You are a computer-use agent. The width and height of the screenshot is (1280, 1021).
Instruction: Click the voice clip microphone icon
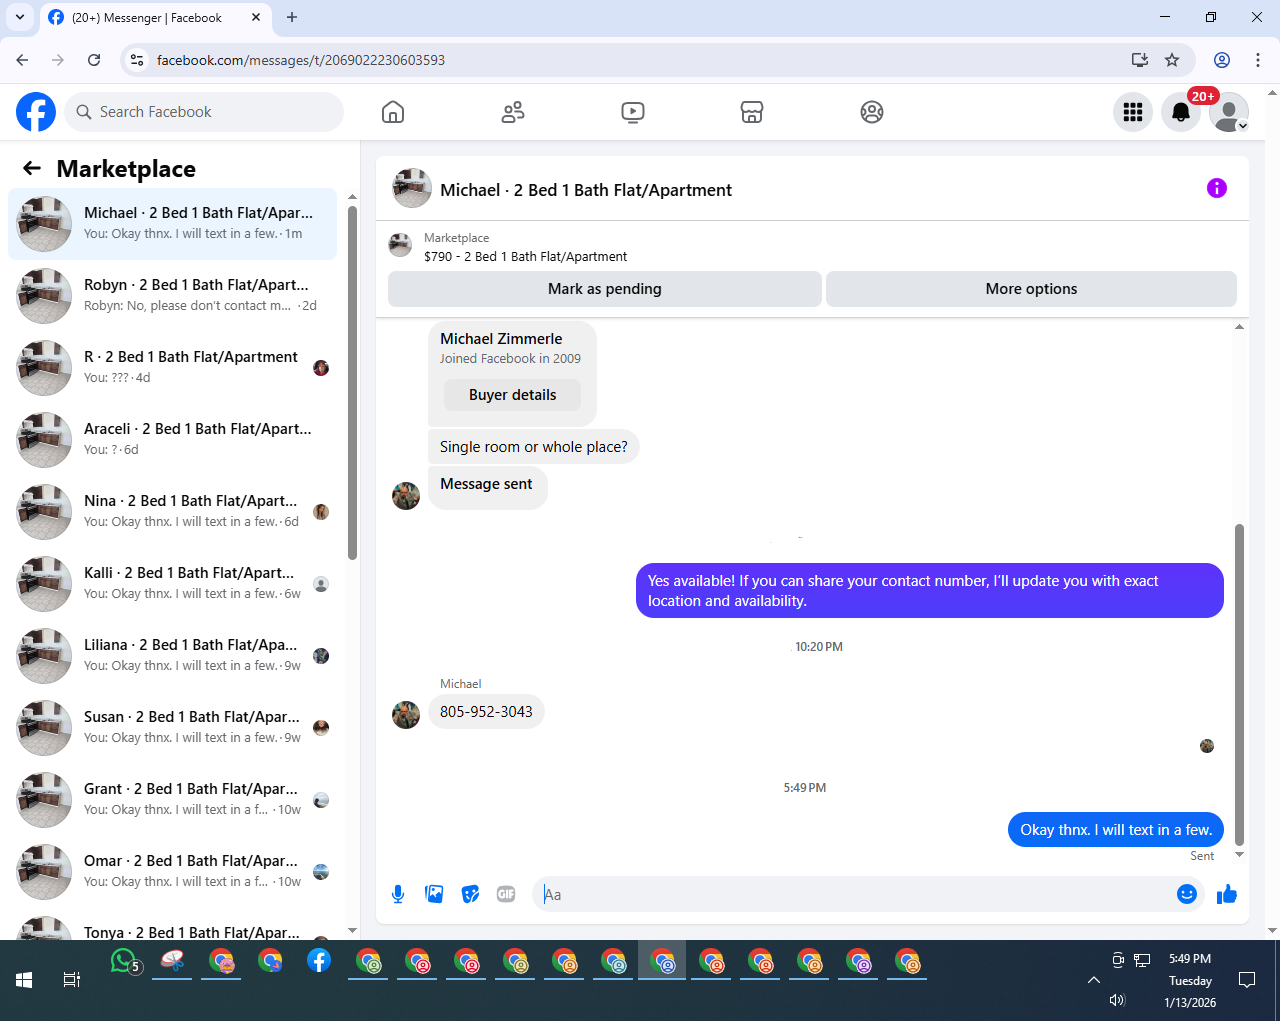click(x=398, y=894)
